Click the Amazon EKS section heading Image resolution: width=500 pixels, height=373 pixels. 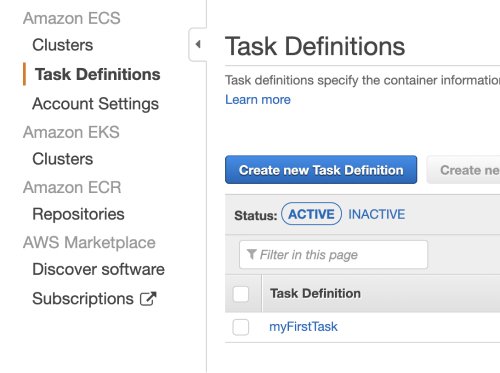pyautogui.click(x=71, y=132)
